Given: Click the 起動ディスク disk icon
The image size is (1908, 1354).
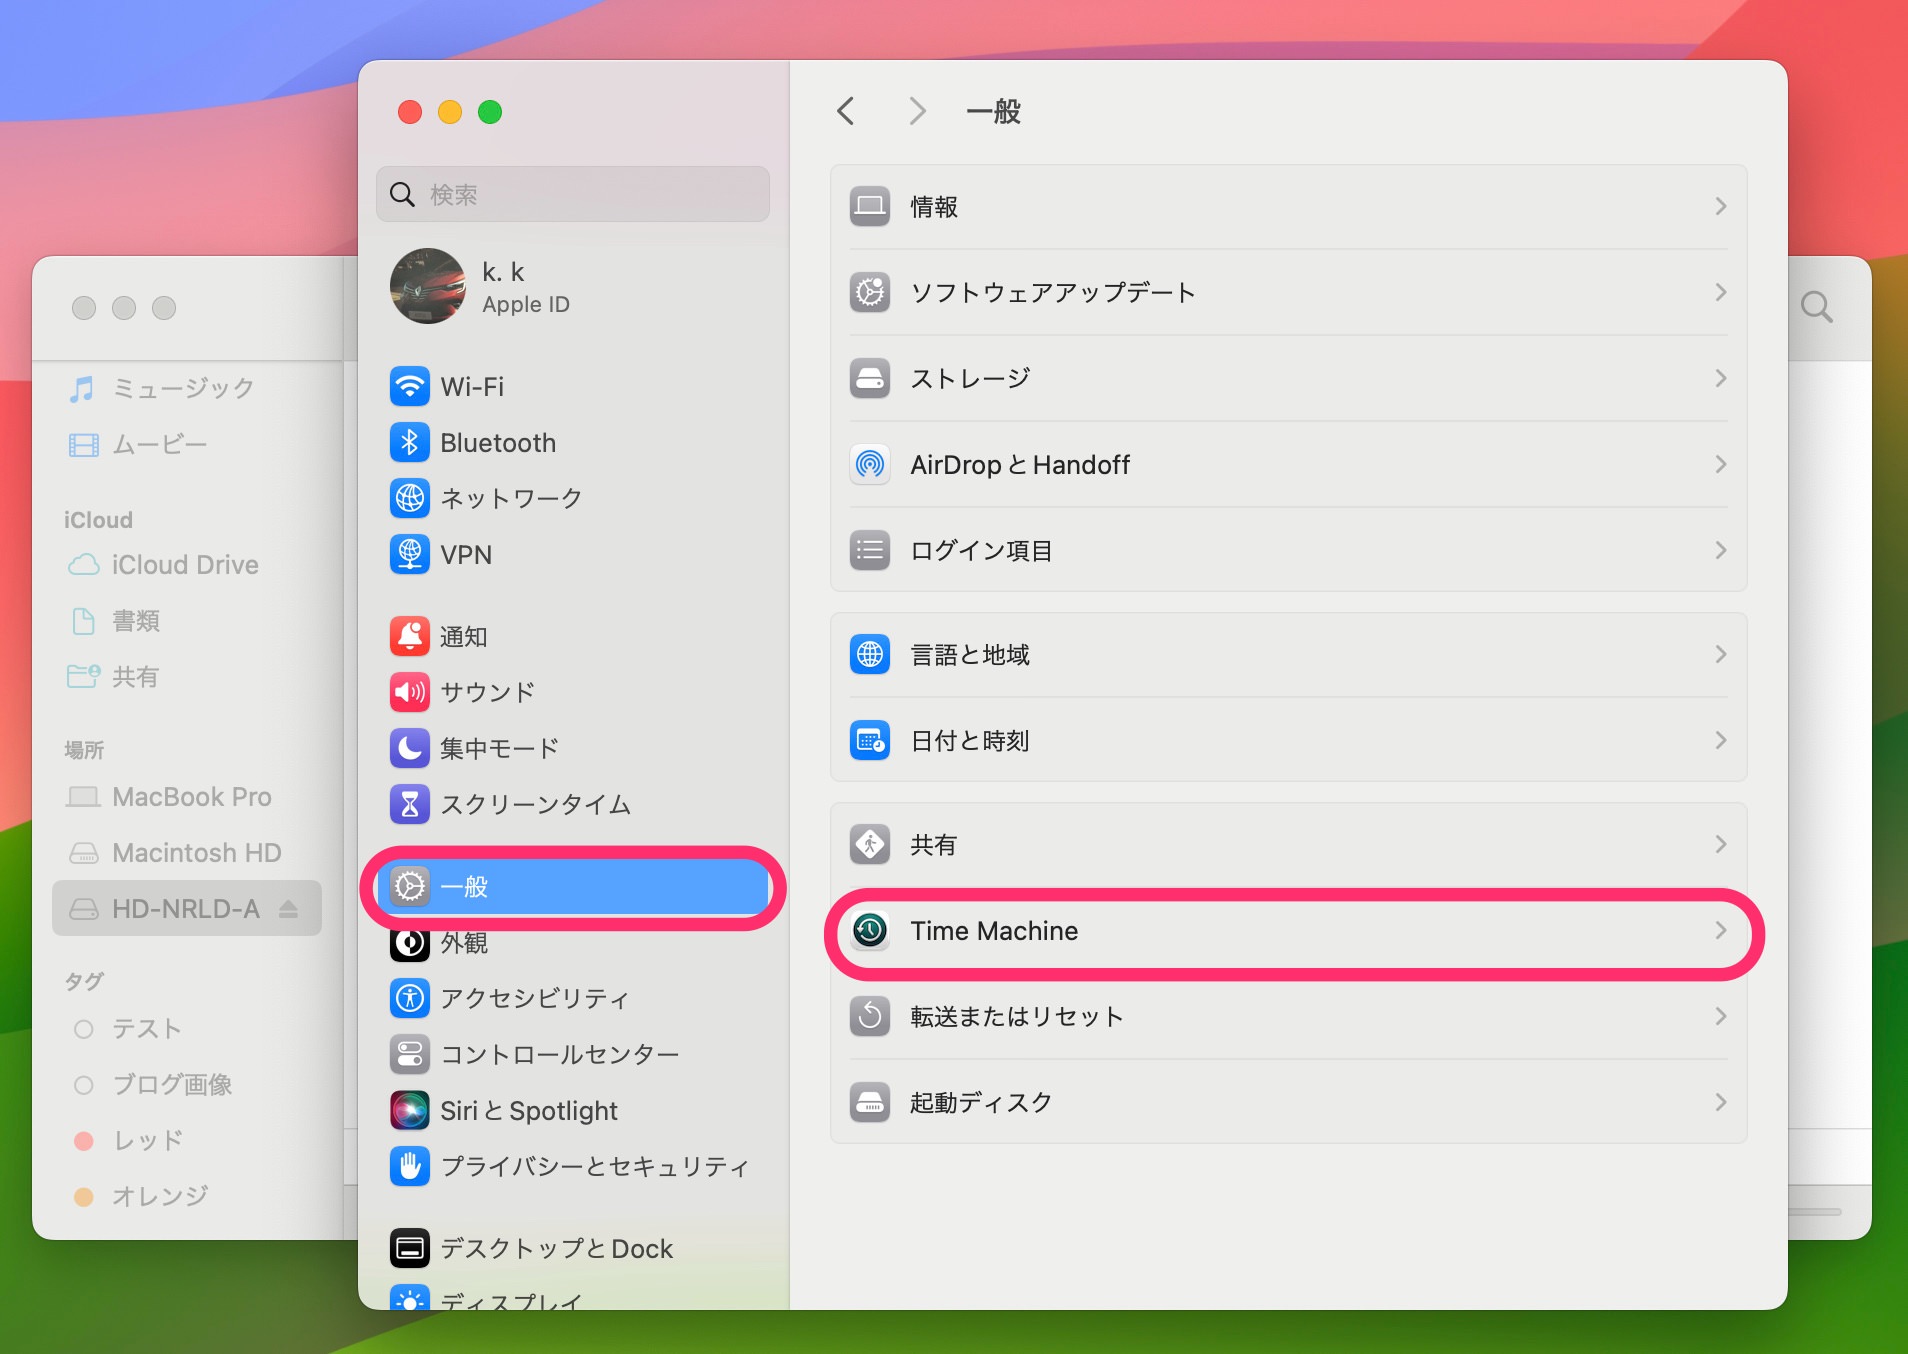Looking at the screenshot, I should pyautogui.click(x=870, y=1102).
